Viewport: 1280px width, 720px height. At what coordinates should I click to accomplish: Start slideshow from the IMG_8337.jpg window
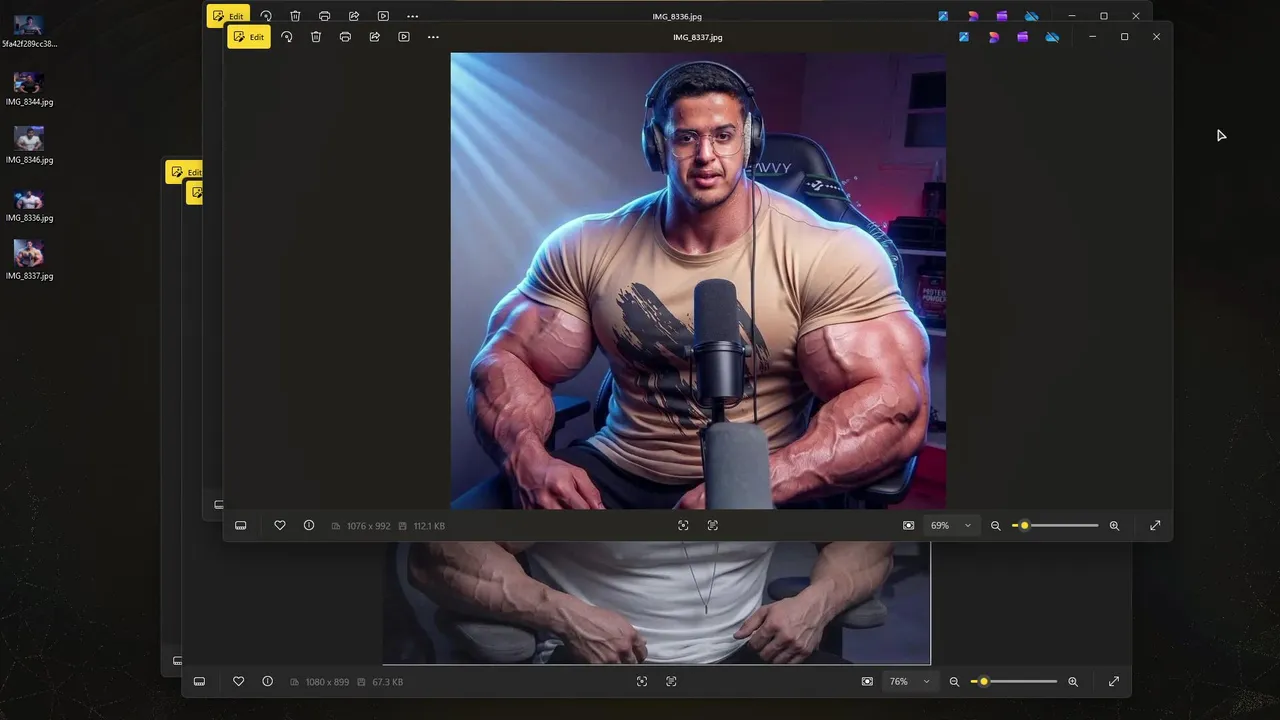coord(404,37)
